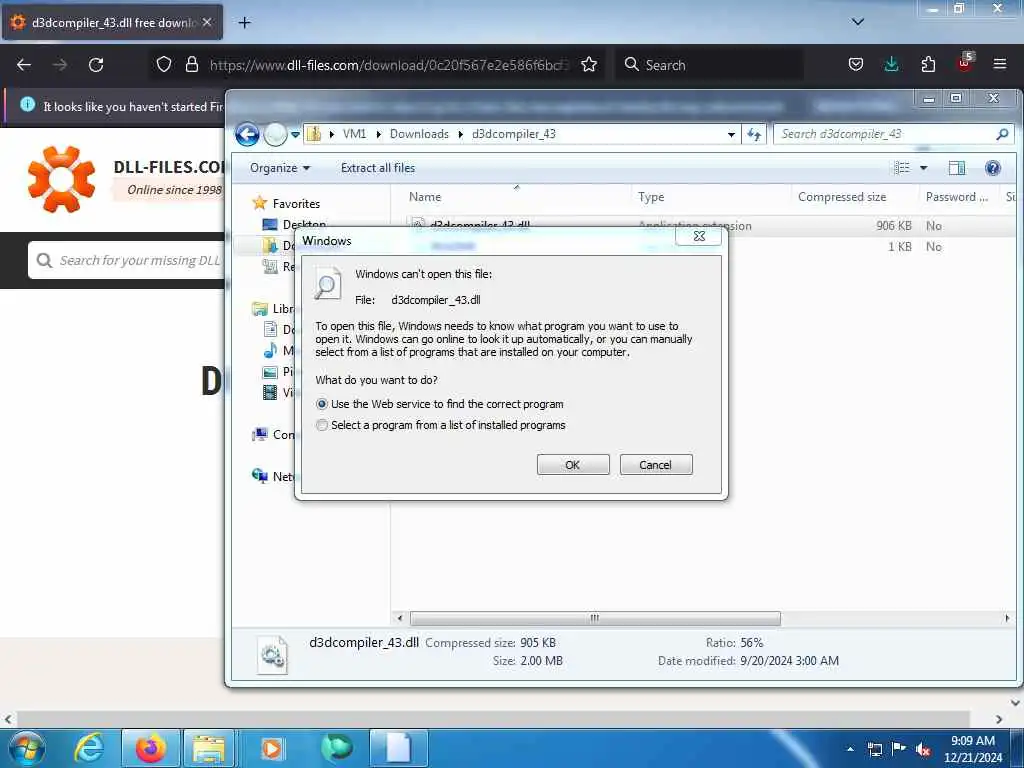Click the horizontal scrollbar in Explorer
This screenshot has height=768, width=1024.
pos(594,618)
